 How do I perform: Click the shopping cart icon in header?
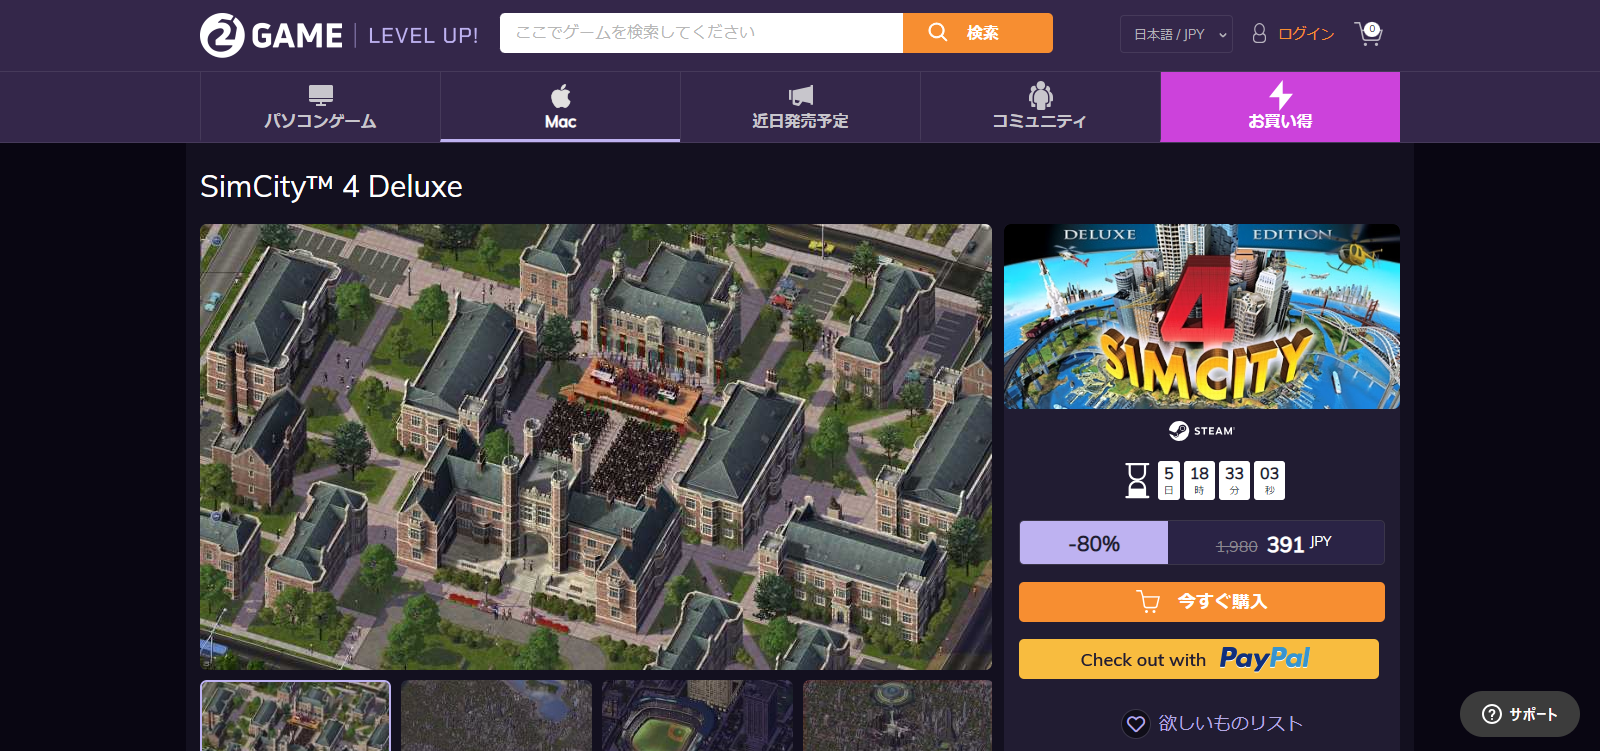click(x=1368, y=34)
